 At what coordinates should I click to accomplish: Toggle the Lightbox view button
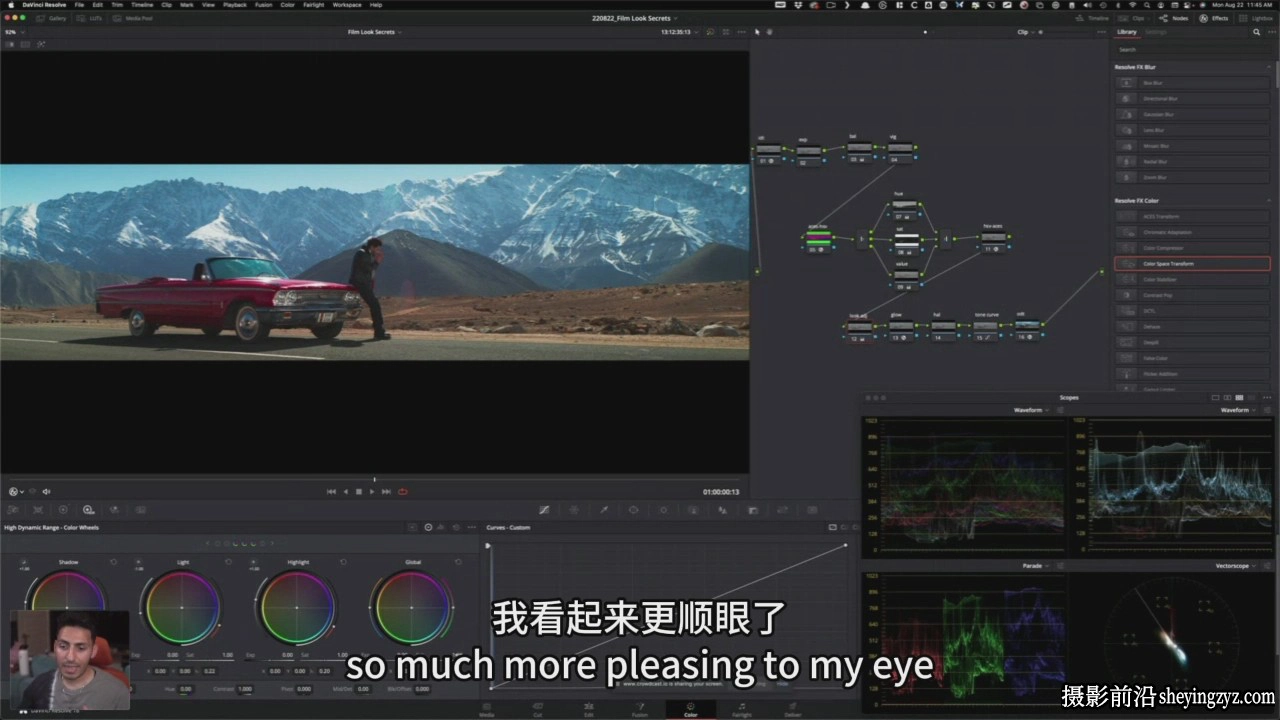point(1257,18)
